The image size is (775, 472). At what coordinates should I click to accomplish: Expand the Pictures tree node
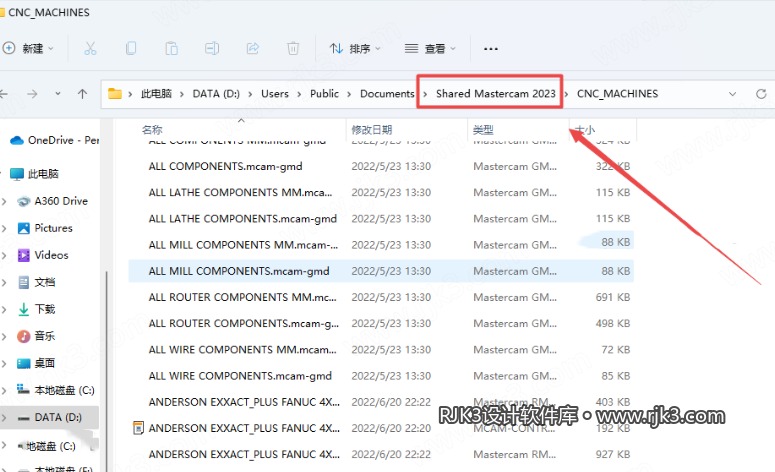[4, 228]
